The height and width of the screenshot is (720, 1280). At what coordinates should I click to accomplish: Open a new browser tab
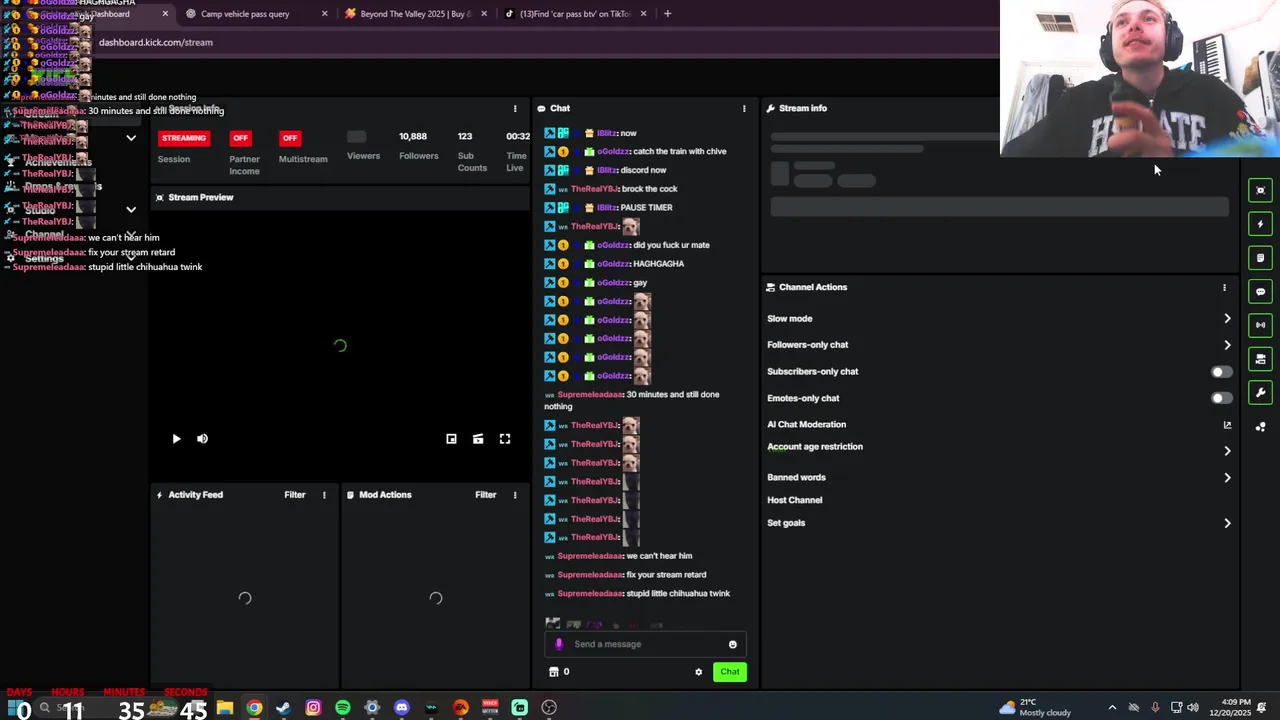(667, 14)
